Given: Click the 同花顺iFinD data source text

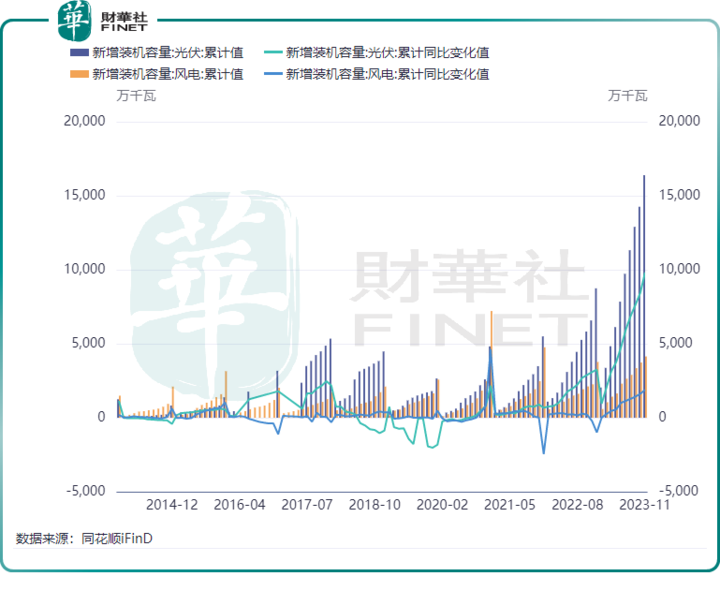Looking at the screenshot, I should (x=118, y=539).
